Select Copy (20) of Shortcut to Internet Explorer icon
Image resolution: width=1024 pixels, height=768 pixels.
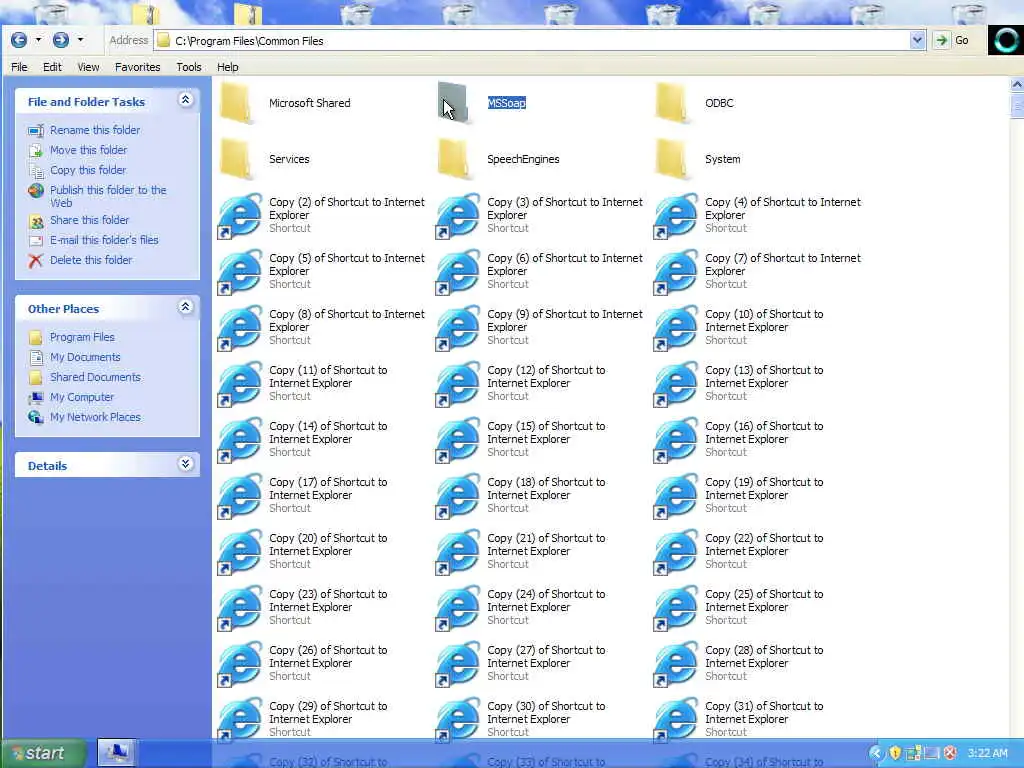(240, 552)
